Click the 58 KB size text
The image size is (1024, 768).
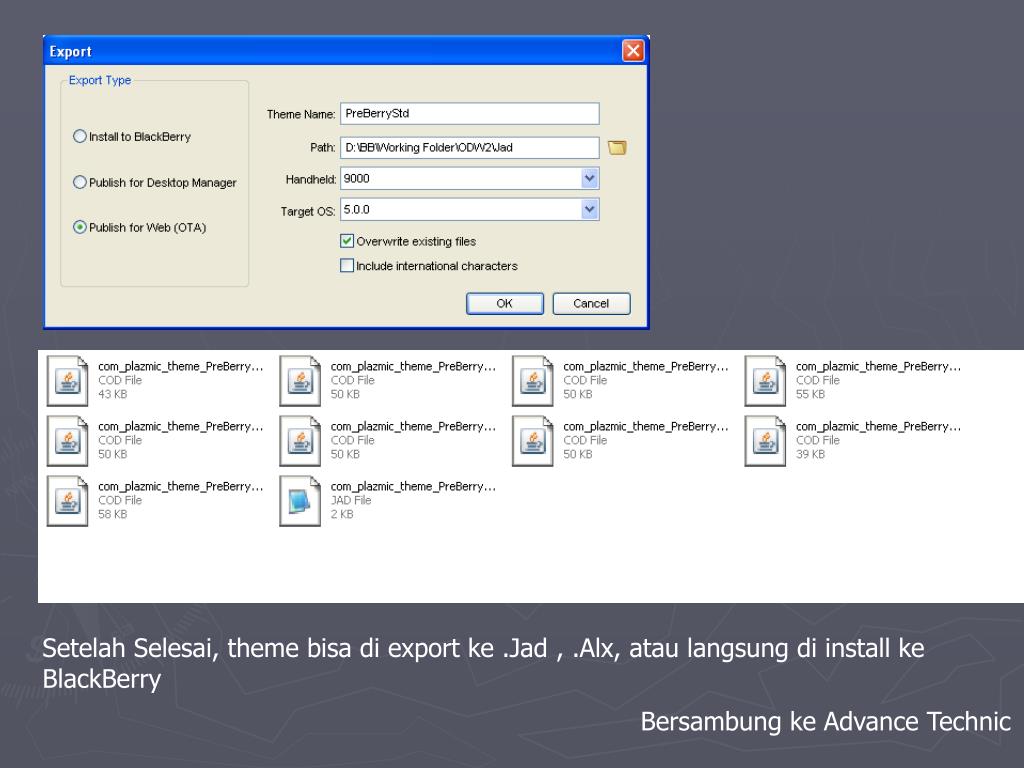pyautogui.click(x=112, y=515)
